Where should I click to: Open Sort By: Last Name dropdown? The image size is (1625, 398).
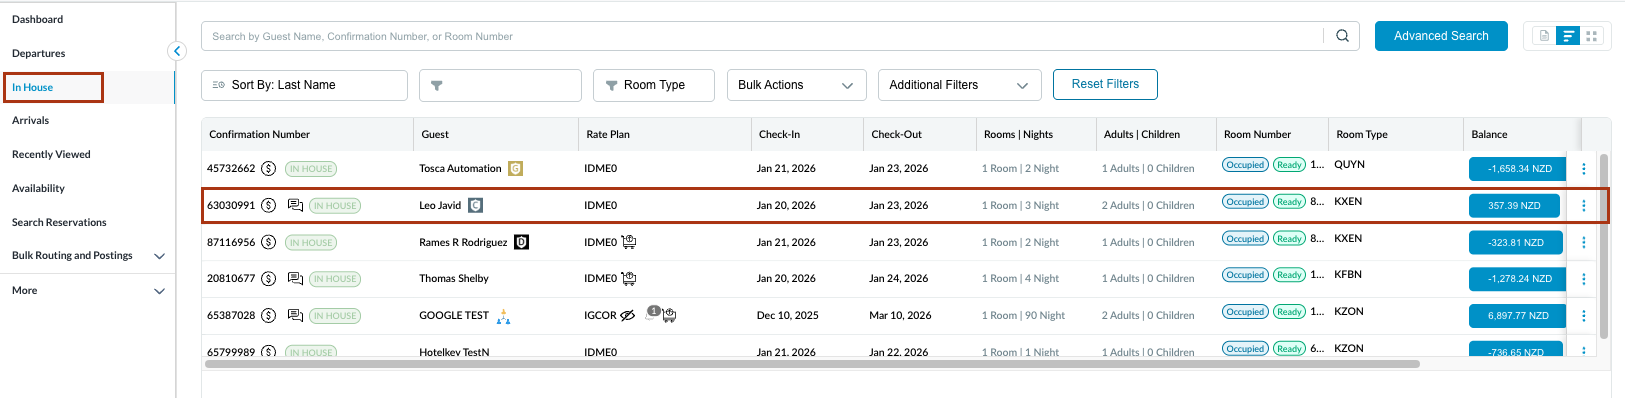pos(304,85)
